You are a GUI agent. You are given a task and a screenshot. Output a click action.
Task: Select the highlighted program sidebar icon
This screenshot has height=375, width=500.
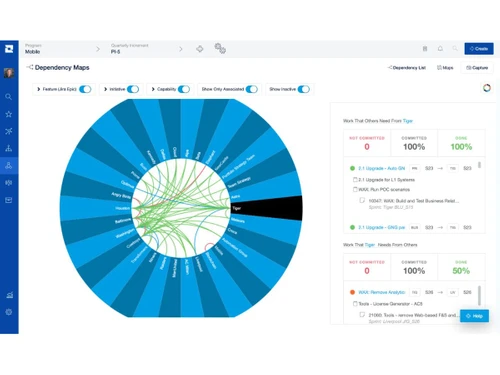click(9, 165)
